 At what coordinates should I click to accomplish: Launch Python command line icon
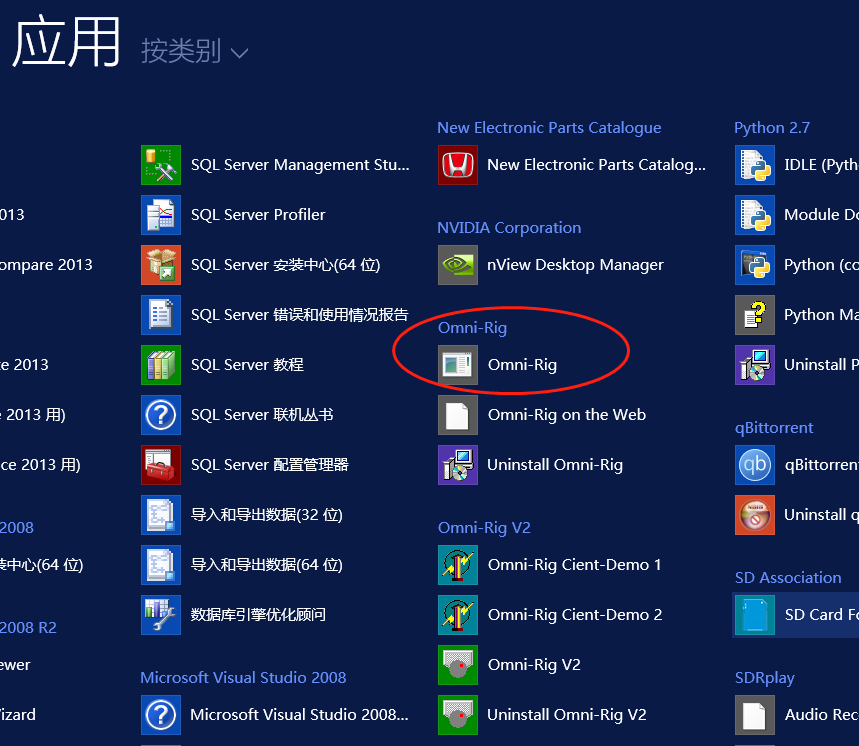755,265
